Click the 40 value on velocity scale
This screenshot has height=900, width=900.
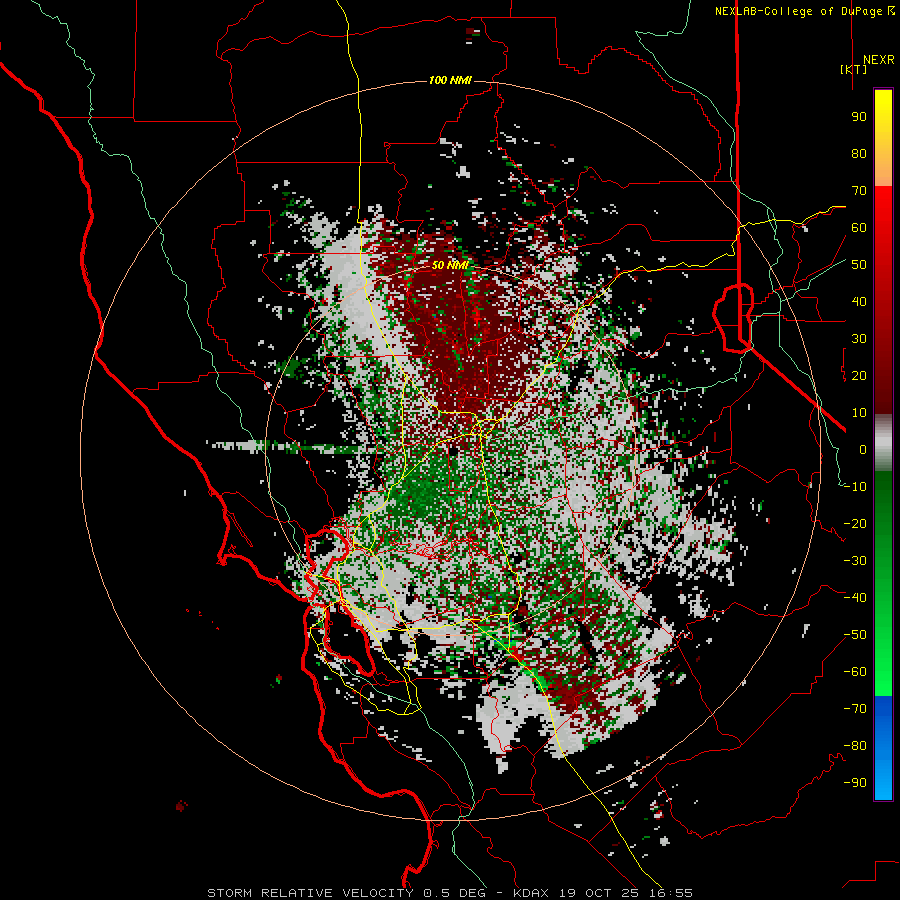[x=859, y=302]
